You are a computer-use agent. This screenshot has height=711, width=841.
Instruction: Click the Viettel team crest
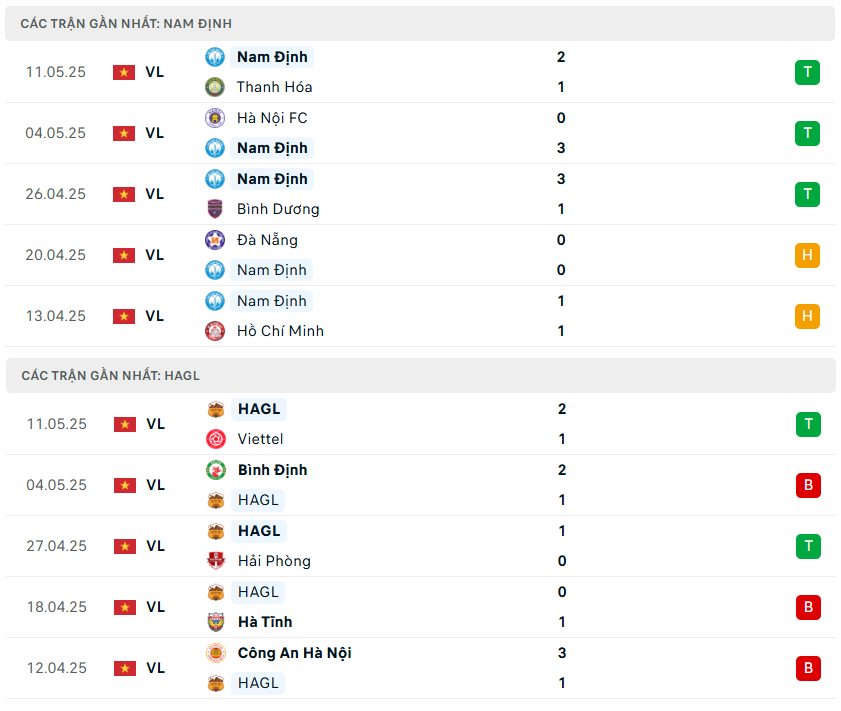[x=216, y=439]
